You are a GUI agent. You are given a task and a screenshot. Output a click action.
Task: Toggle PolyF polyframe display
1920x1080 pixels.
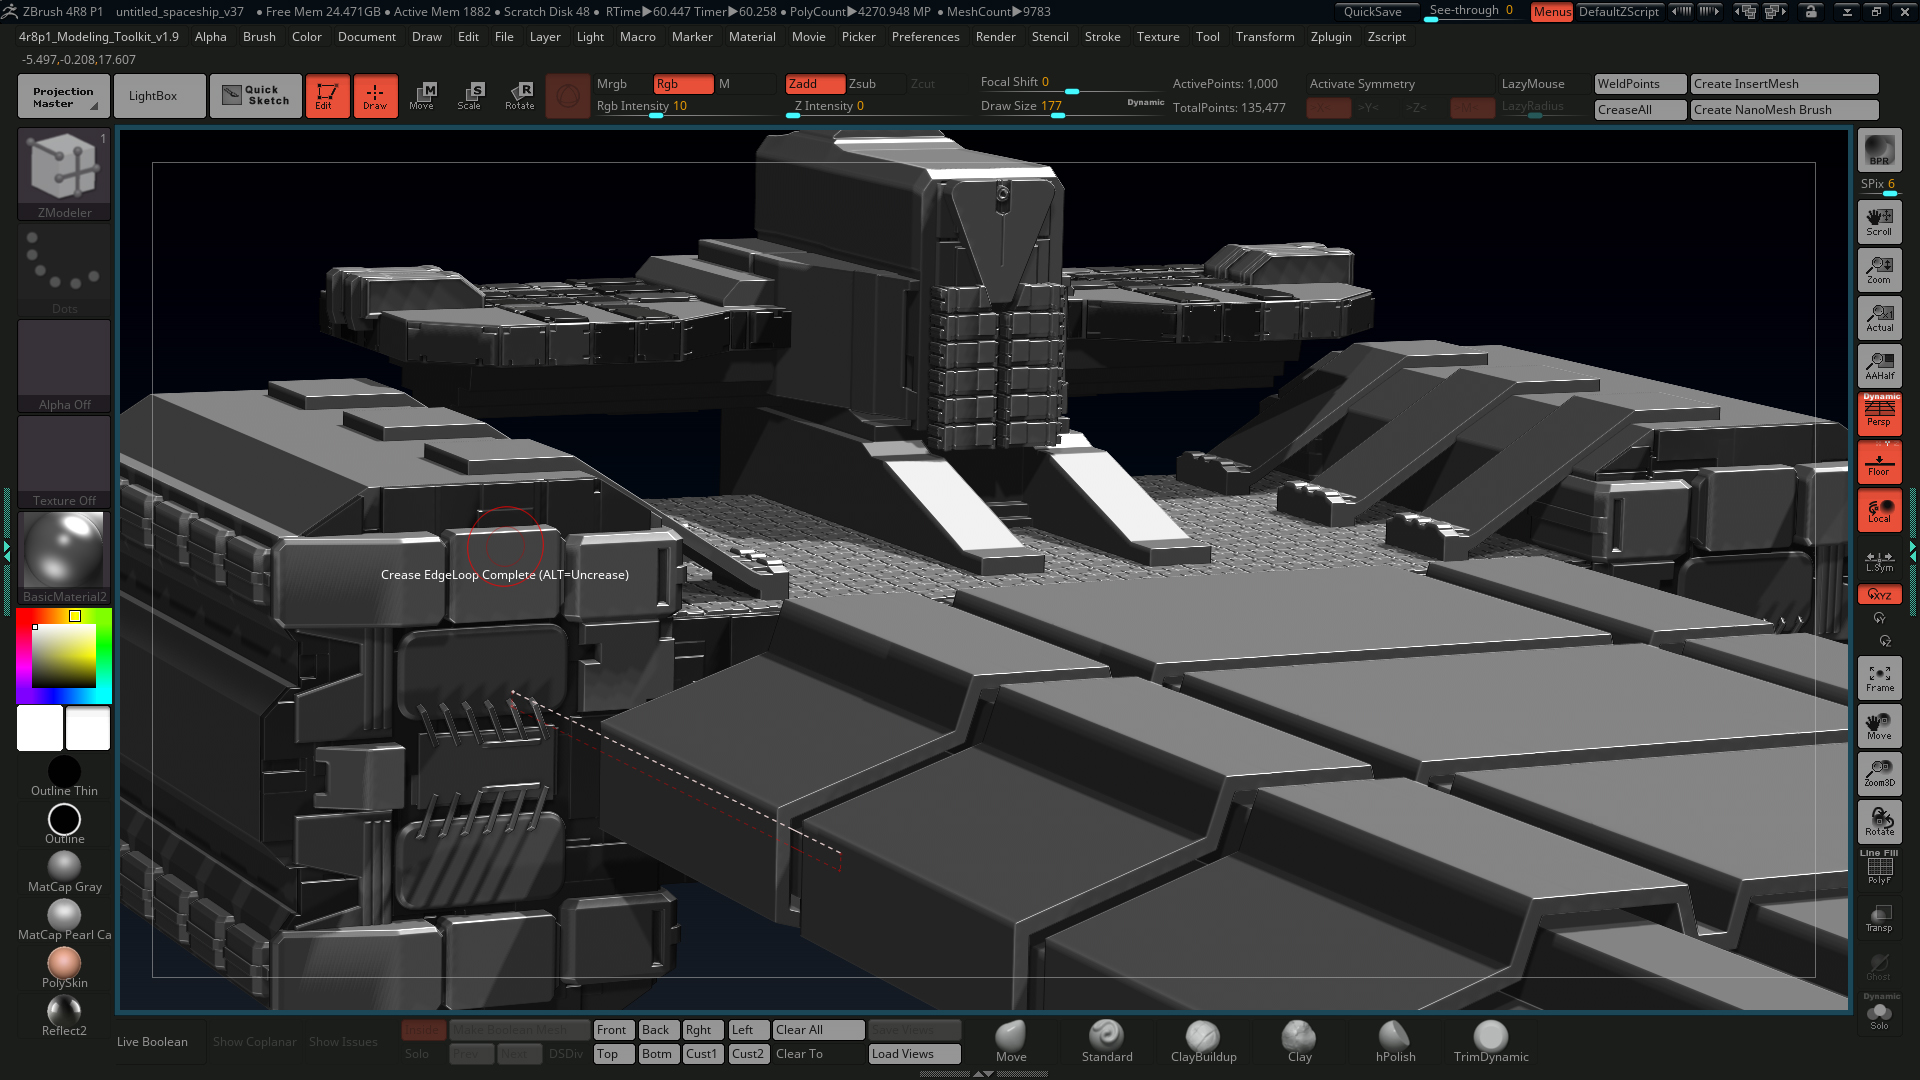coord(1879,868)
